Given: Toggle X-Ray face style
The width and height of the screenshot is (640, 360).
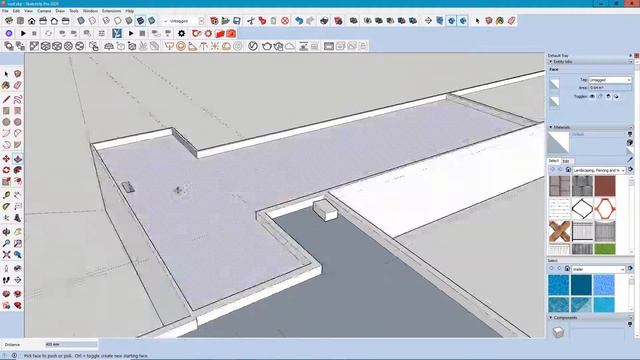Looking at the screenshot, I should [x=81, y=20].
